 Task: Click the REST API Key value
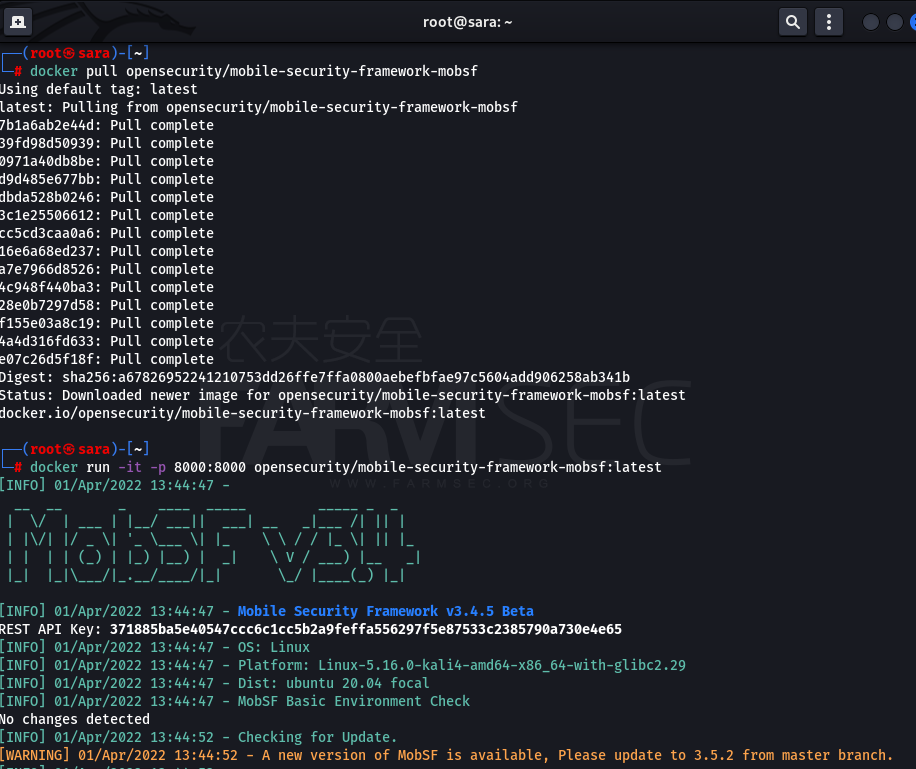pyautogui.click(x=366, y=629)
